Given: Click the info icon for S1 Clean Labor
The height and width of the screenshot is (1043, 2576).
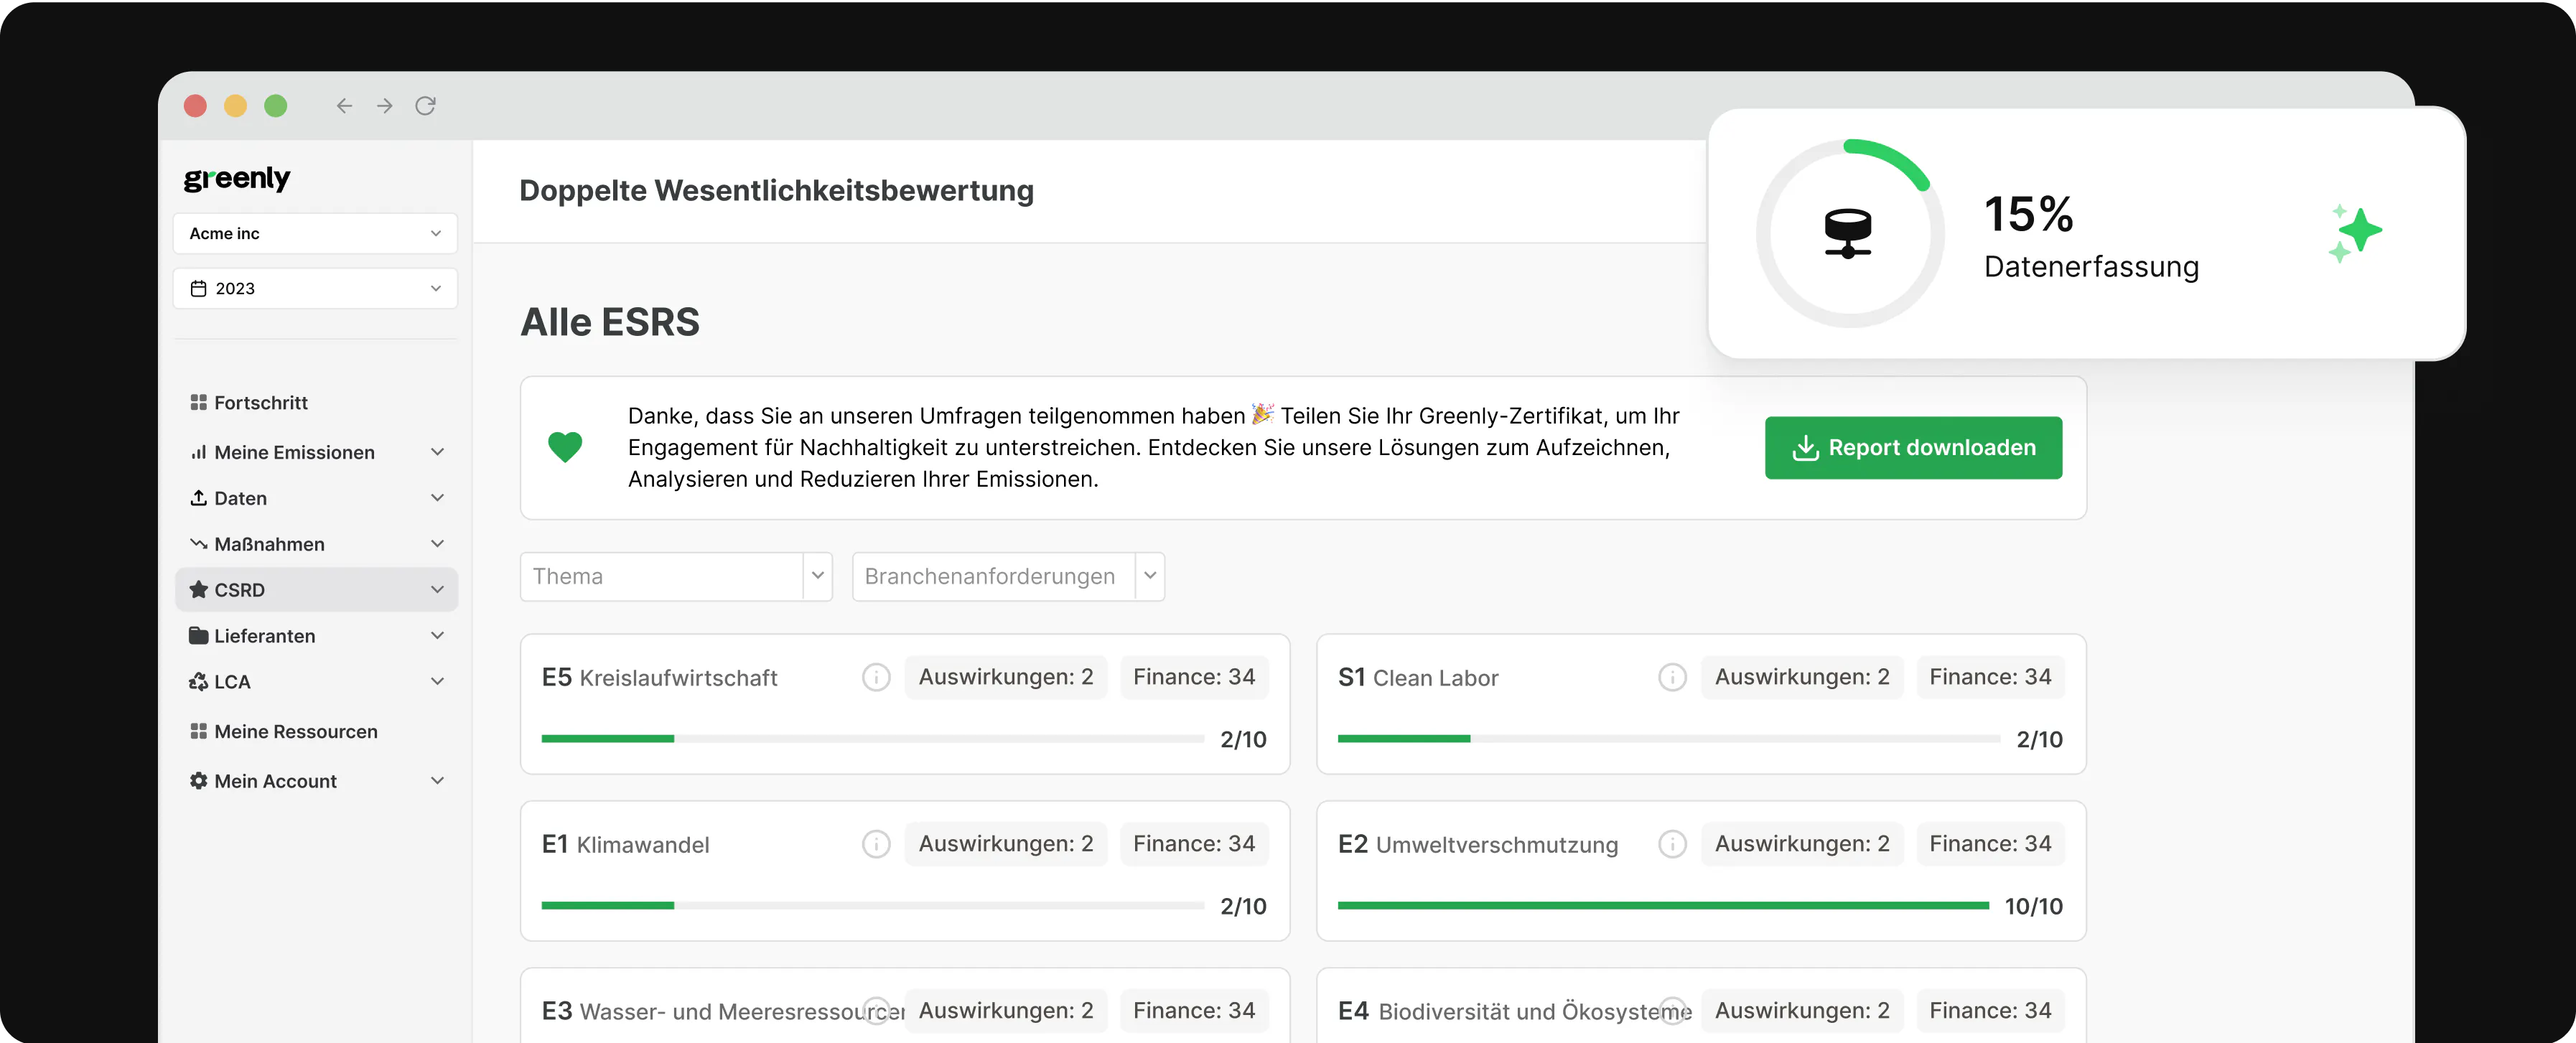Looking at the screenshot, I should tap(1672, 677).
